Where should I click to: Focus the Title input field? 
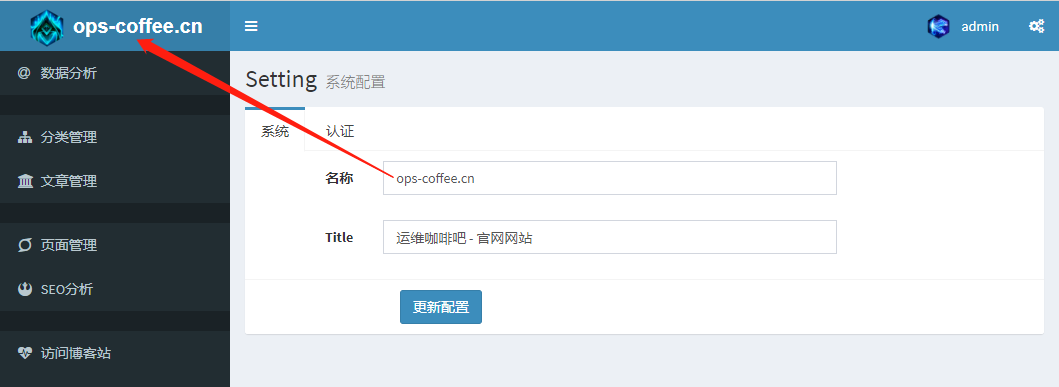pyautogui.click(x=610, y=237)
